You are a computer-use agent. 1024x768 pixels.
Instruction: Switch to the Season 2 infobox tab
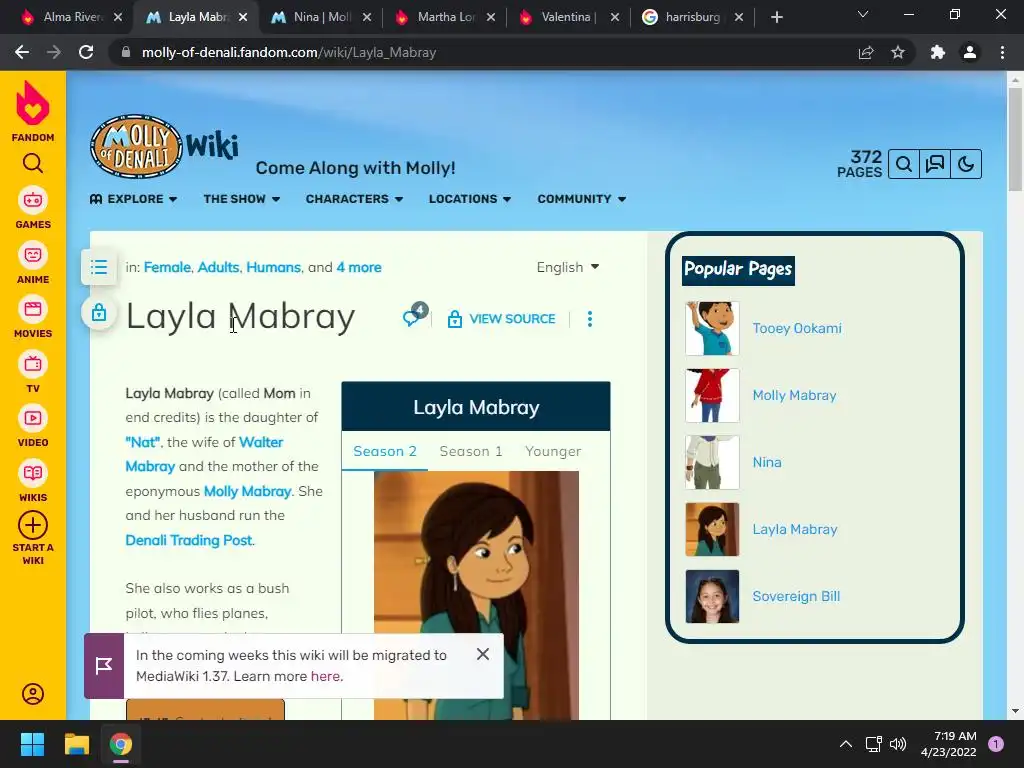[385, 451]
